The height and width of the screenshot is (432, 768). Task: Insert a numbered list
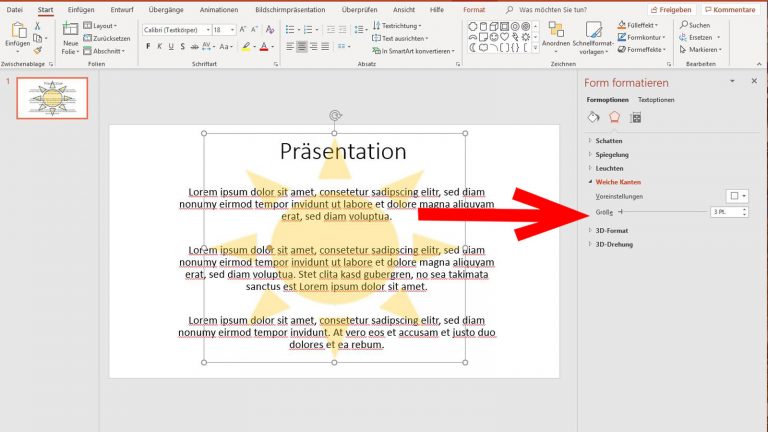point(308,30)
